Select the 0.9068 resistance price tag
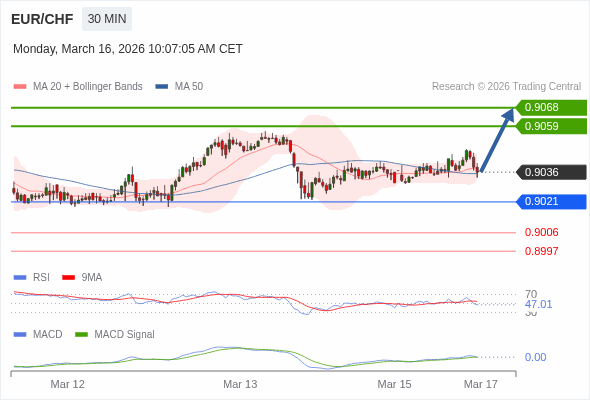This screenshot has width=590, height=400. point(551,108)
